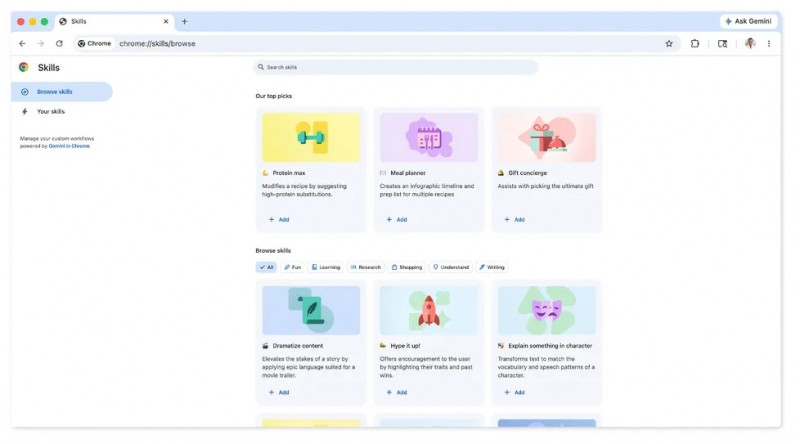The width and height of the screenshot is (800, 444).
Task: Click the user profile avatar
Action: coord(750,44)
